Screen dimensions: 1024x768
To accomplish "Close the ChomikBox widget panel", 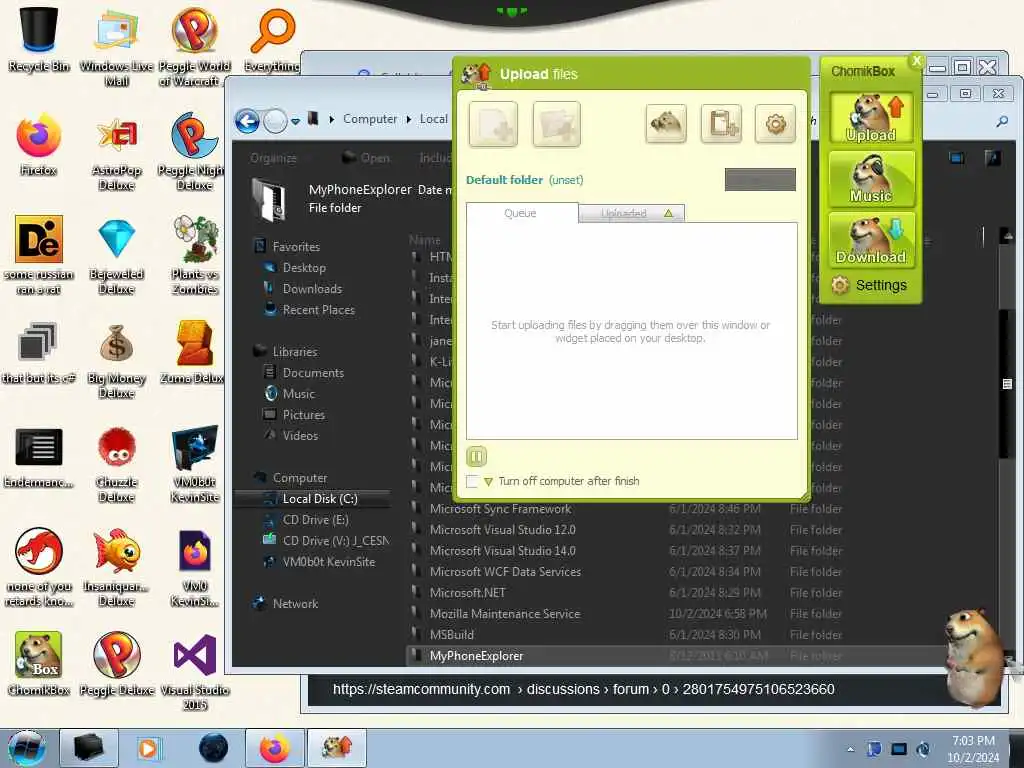I will [916, 61].
